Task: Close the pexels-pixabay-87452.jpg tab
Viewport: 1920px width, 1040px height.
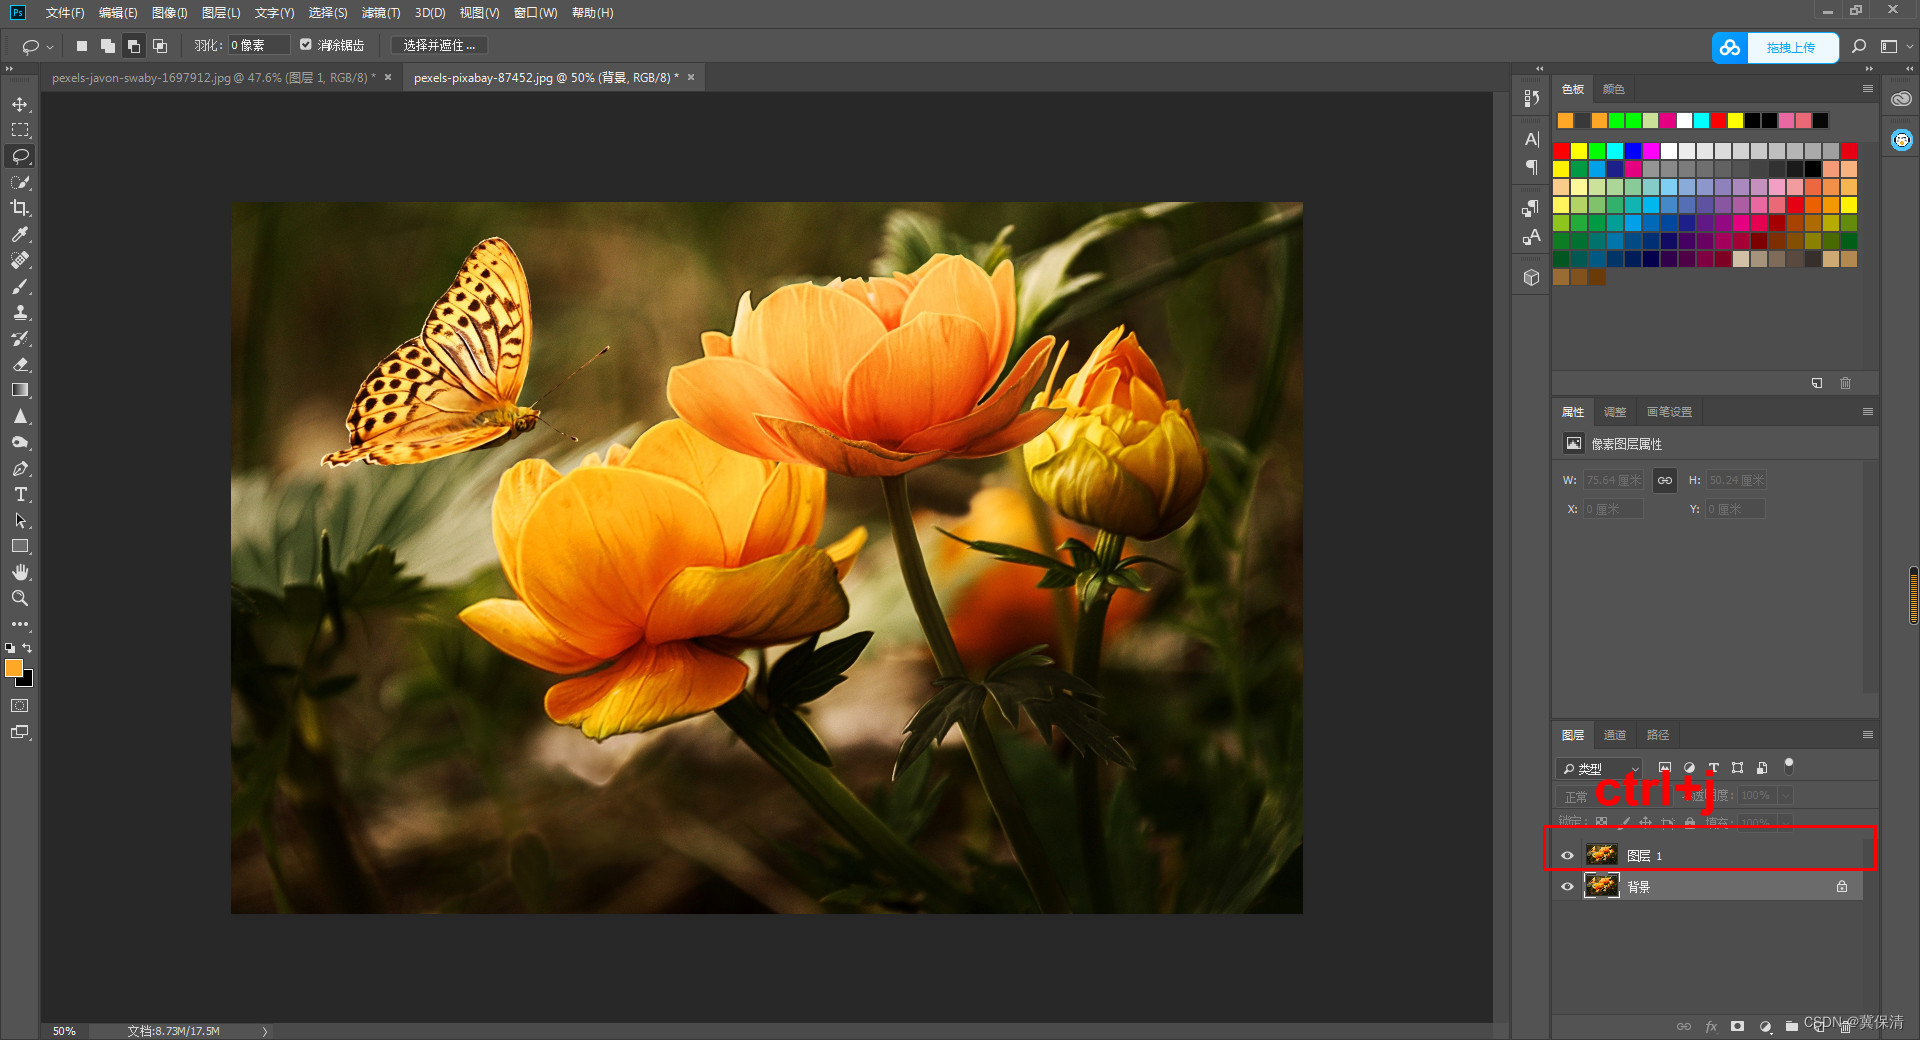Action: (x=691, y=77)
